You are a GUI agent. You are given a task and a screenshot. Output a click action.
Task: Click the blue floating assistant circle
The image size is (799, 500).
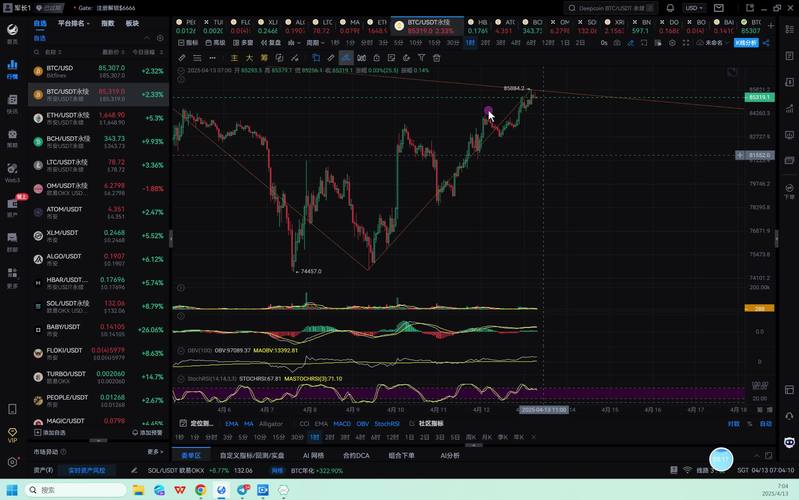(x=721, y=459)
